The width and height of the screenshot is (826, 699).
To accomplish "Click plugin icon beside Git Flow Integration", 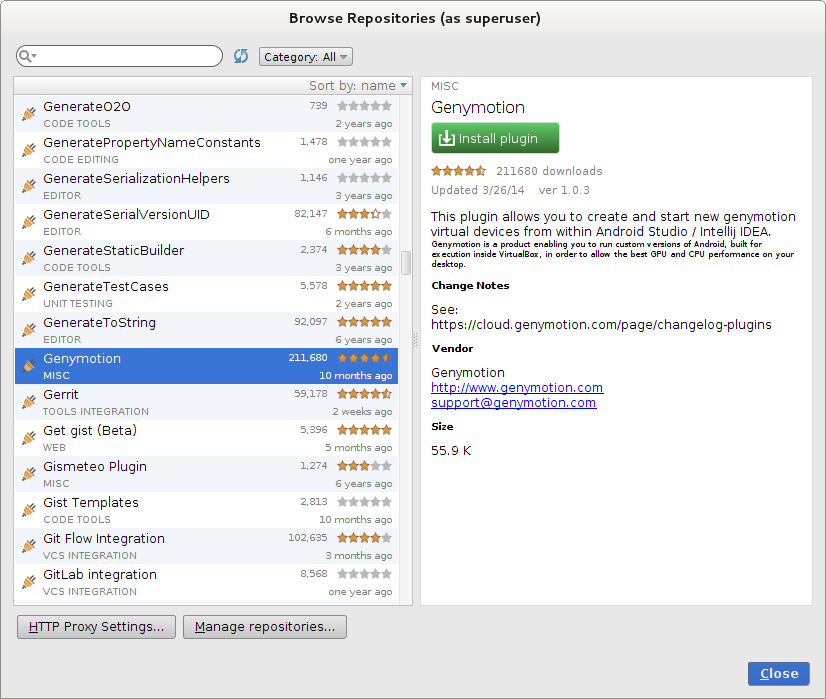I will (x=29, y=546).
